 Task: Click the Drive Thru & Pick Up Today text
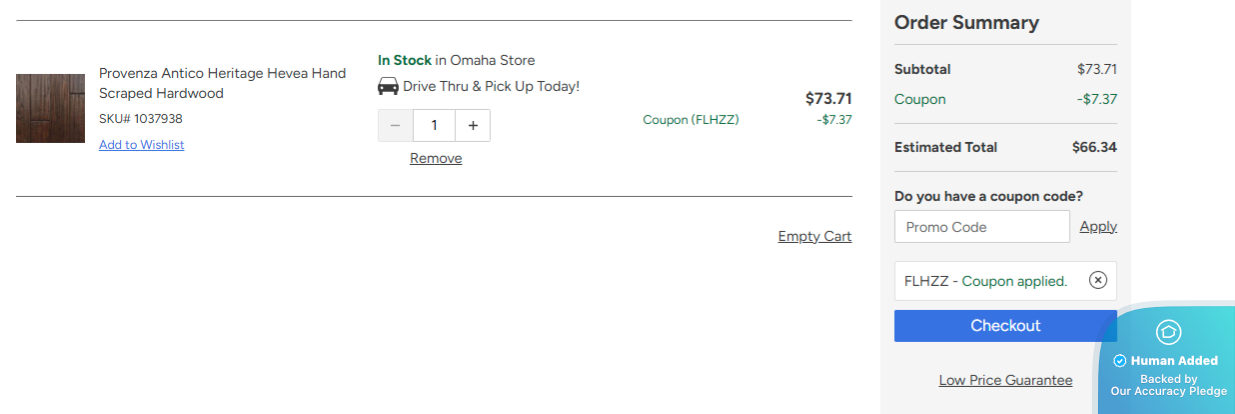pyautogui.click(x=491, y=87)
